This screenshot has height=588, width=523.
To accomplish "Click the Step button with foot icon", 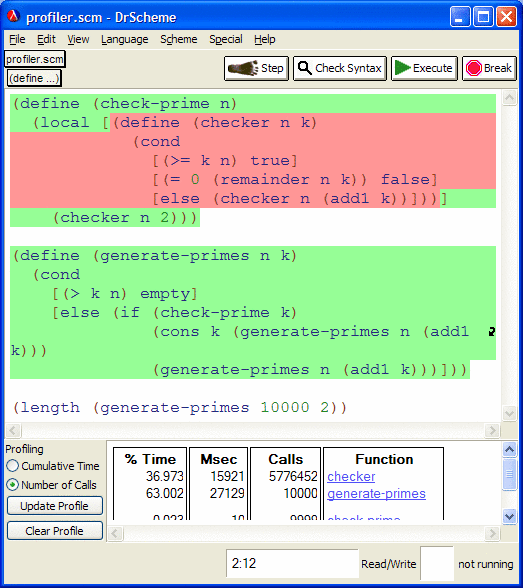I will coord(256,68).
